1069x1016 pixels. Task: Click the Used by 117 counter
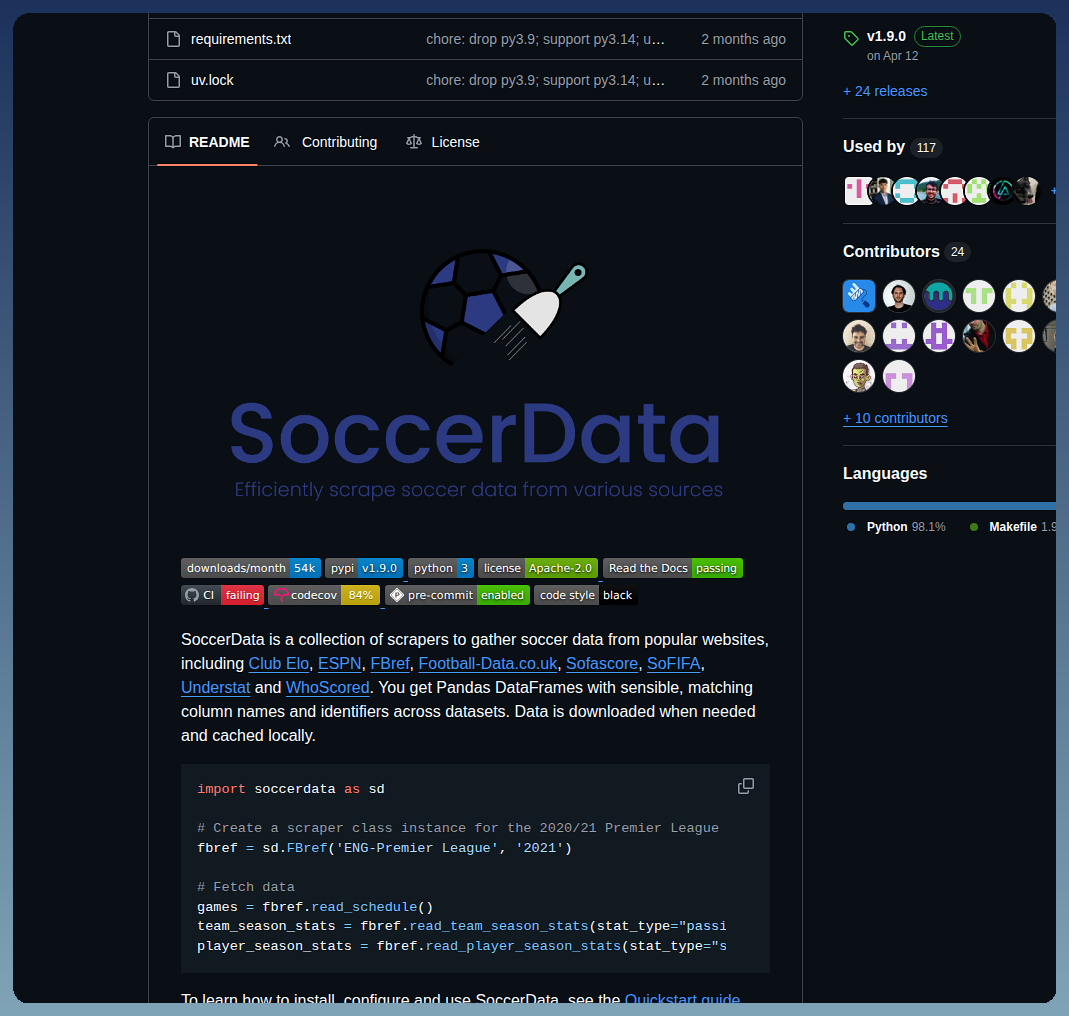click(x=926, y=148)
